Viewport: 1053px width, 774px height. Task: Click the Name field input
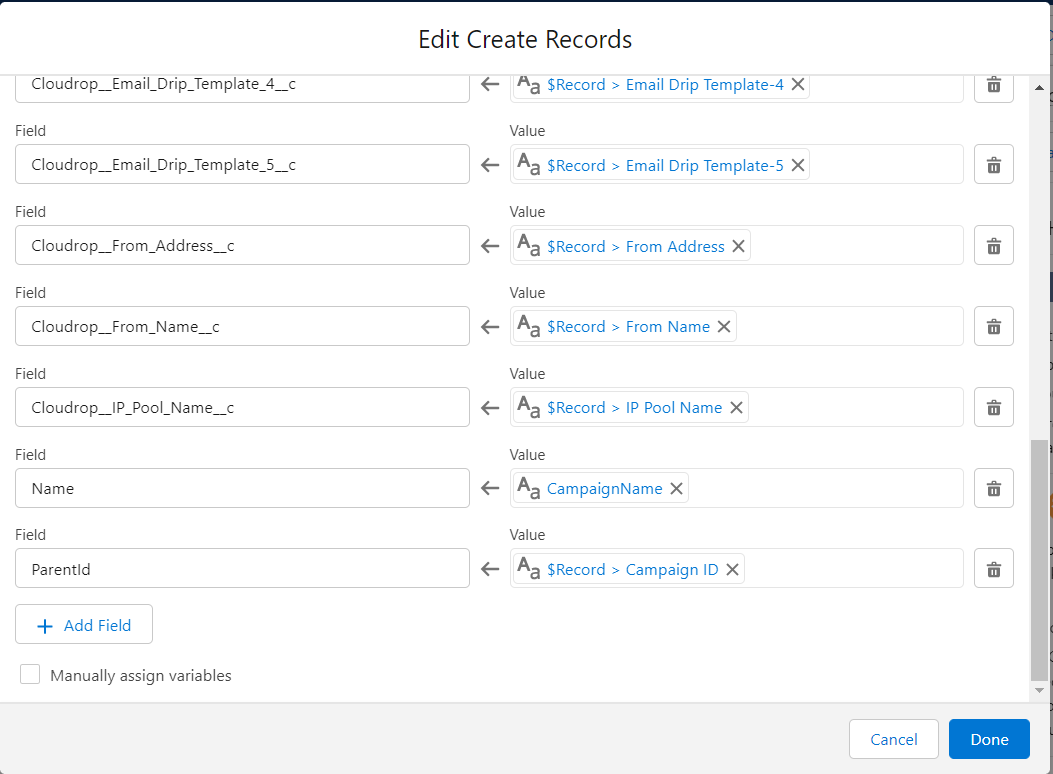point(242,489)
